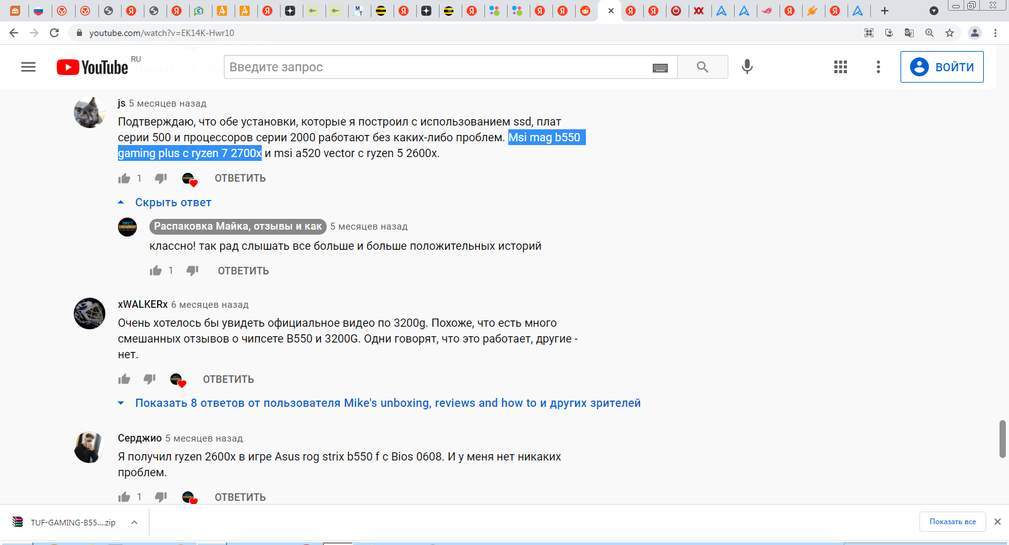
Task: Open xWALKERx's profile name
Action: 142,304
